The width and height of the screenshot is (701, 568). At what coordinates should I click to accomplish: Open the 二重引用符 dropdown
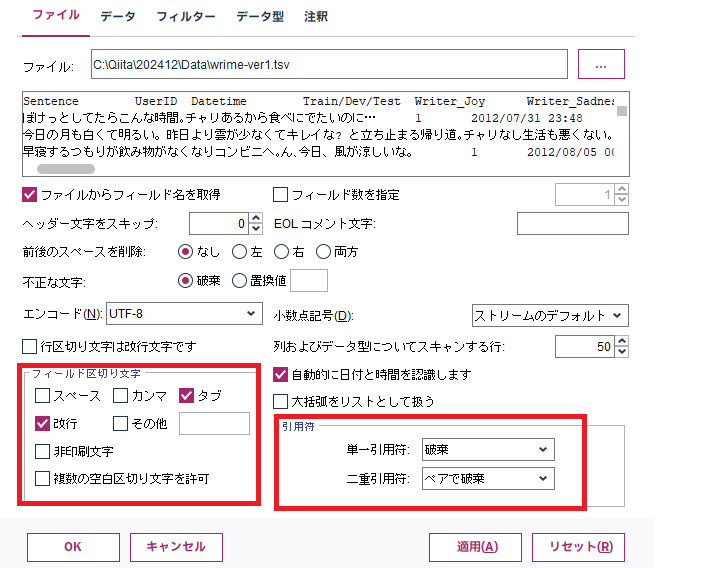tap(488, 479)
